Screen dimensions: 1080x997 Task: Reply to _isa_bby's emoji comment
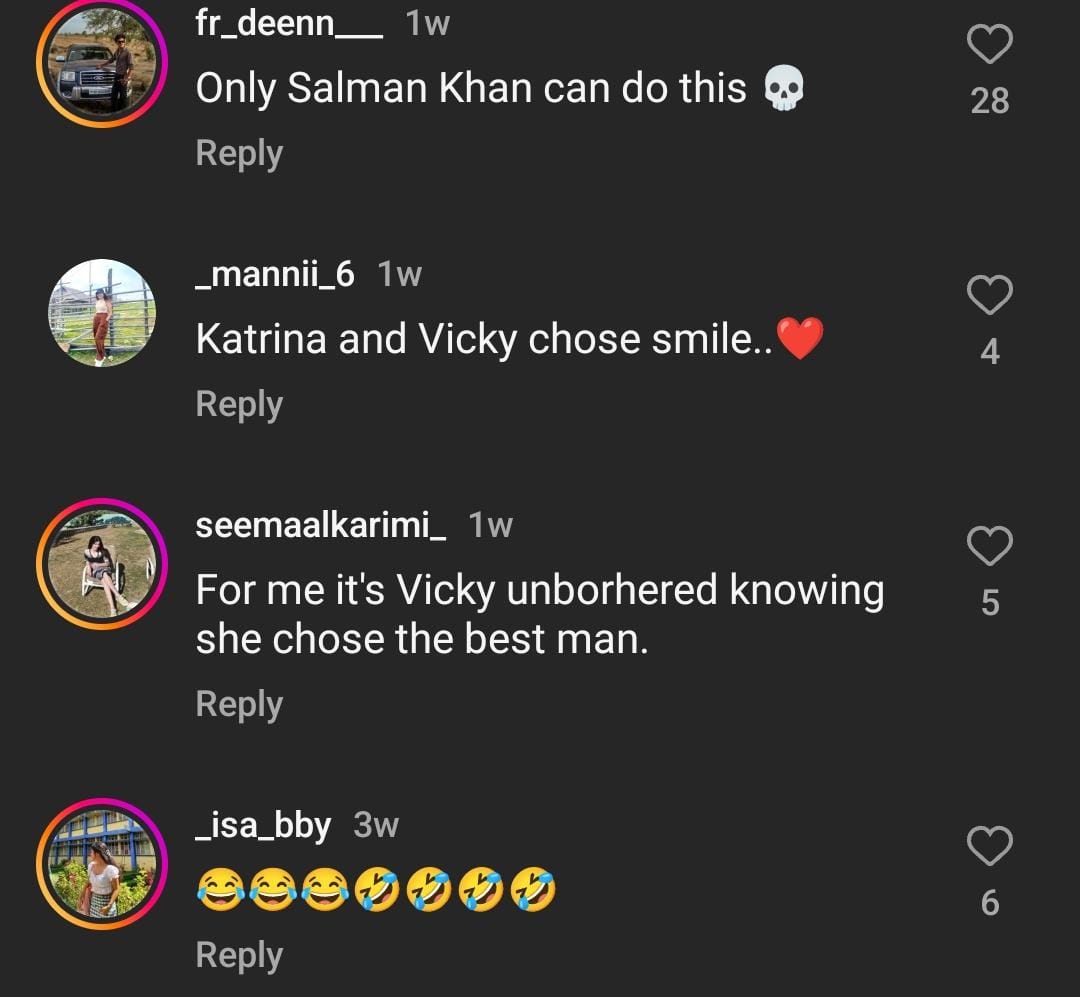[x=239, y=956]
